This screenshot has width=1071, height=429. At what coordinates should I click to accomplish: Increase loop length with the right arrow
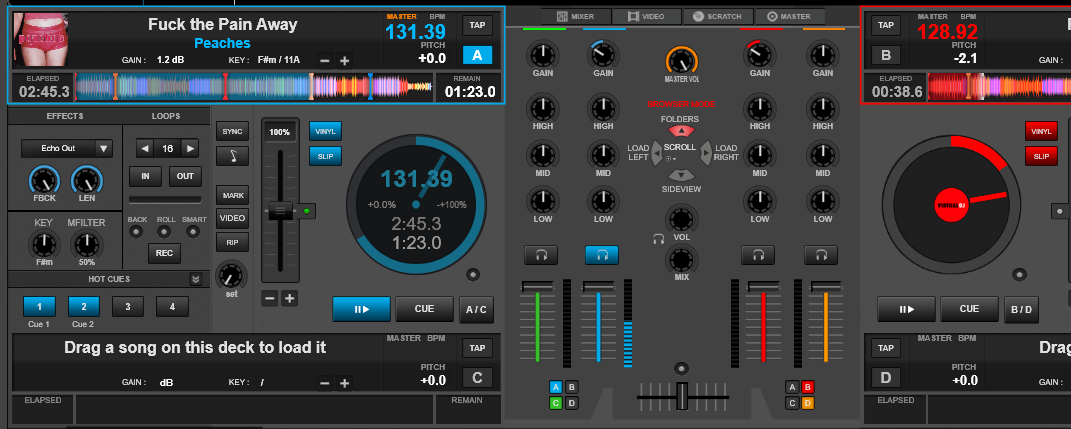(190, 149)
